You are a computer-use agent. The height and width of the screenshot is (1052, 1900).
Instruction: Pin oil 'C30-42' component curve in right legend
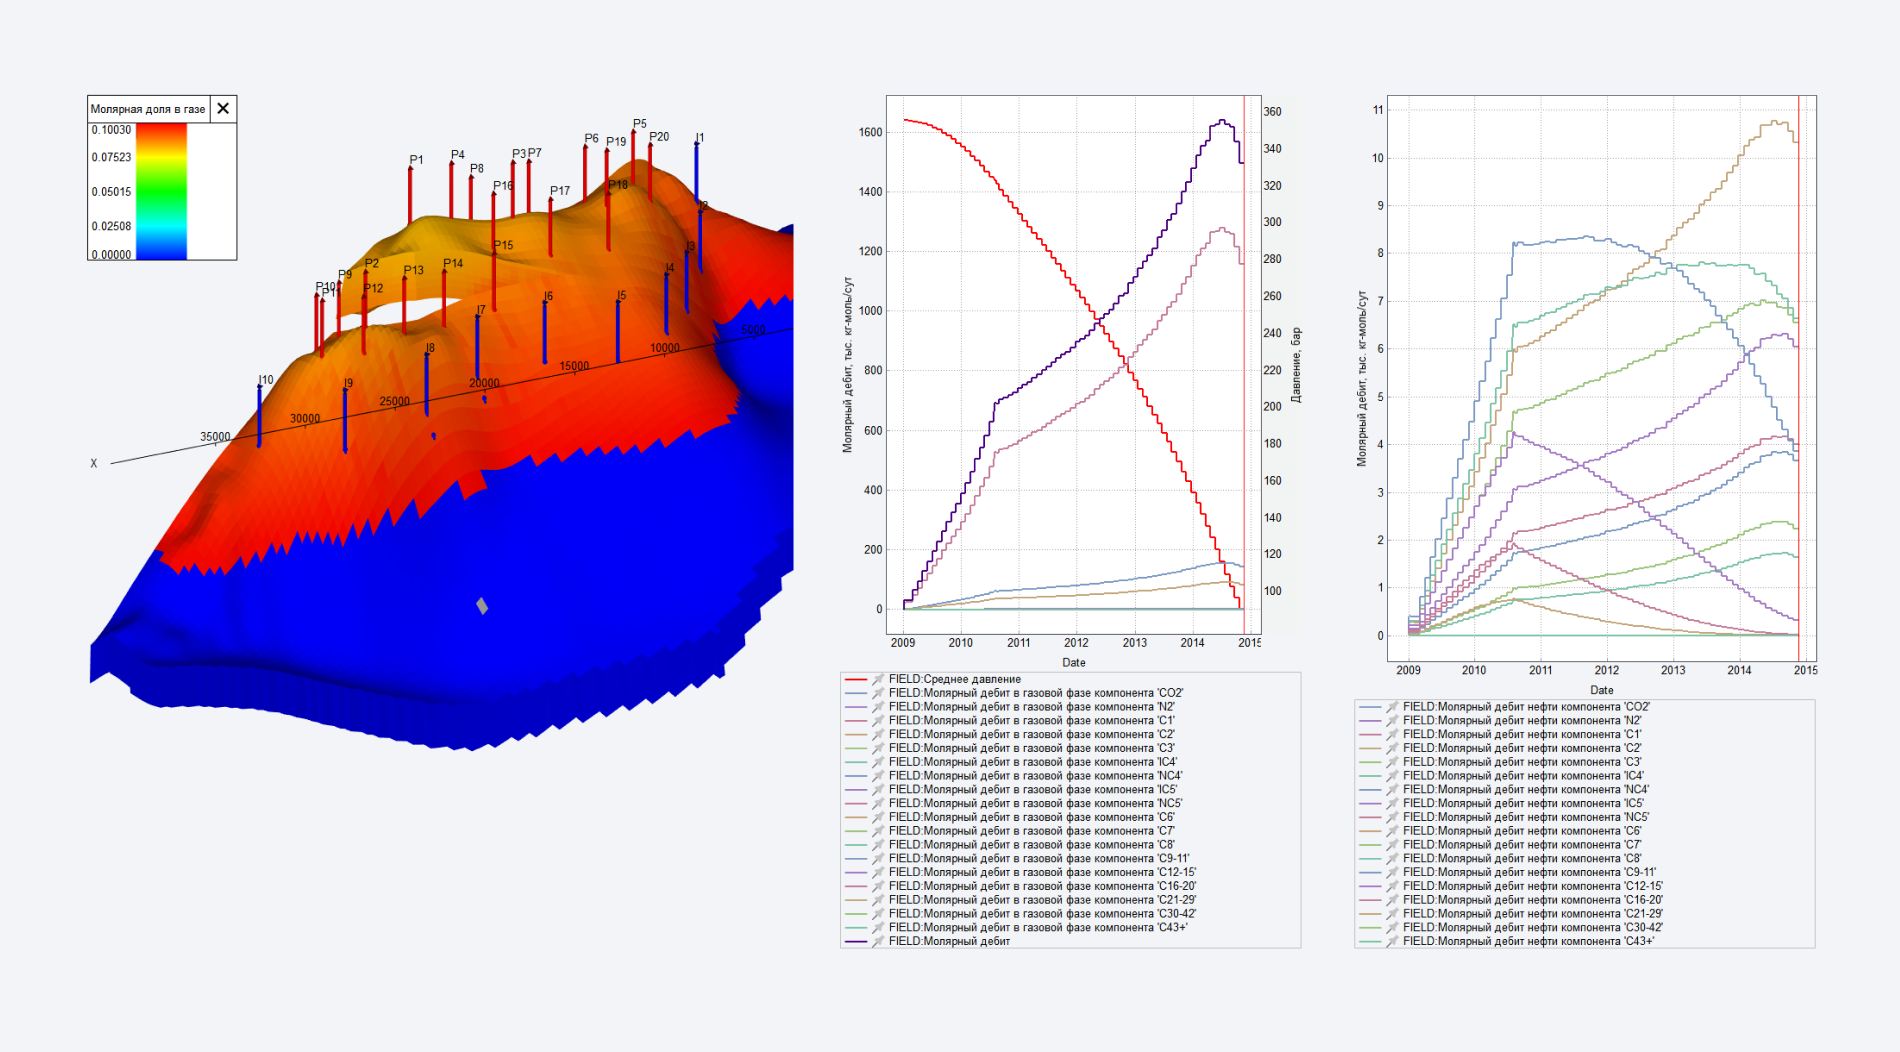[1391, 928]
